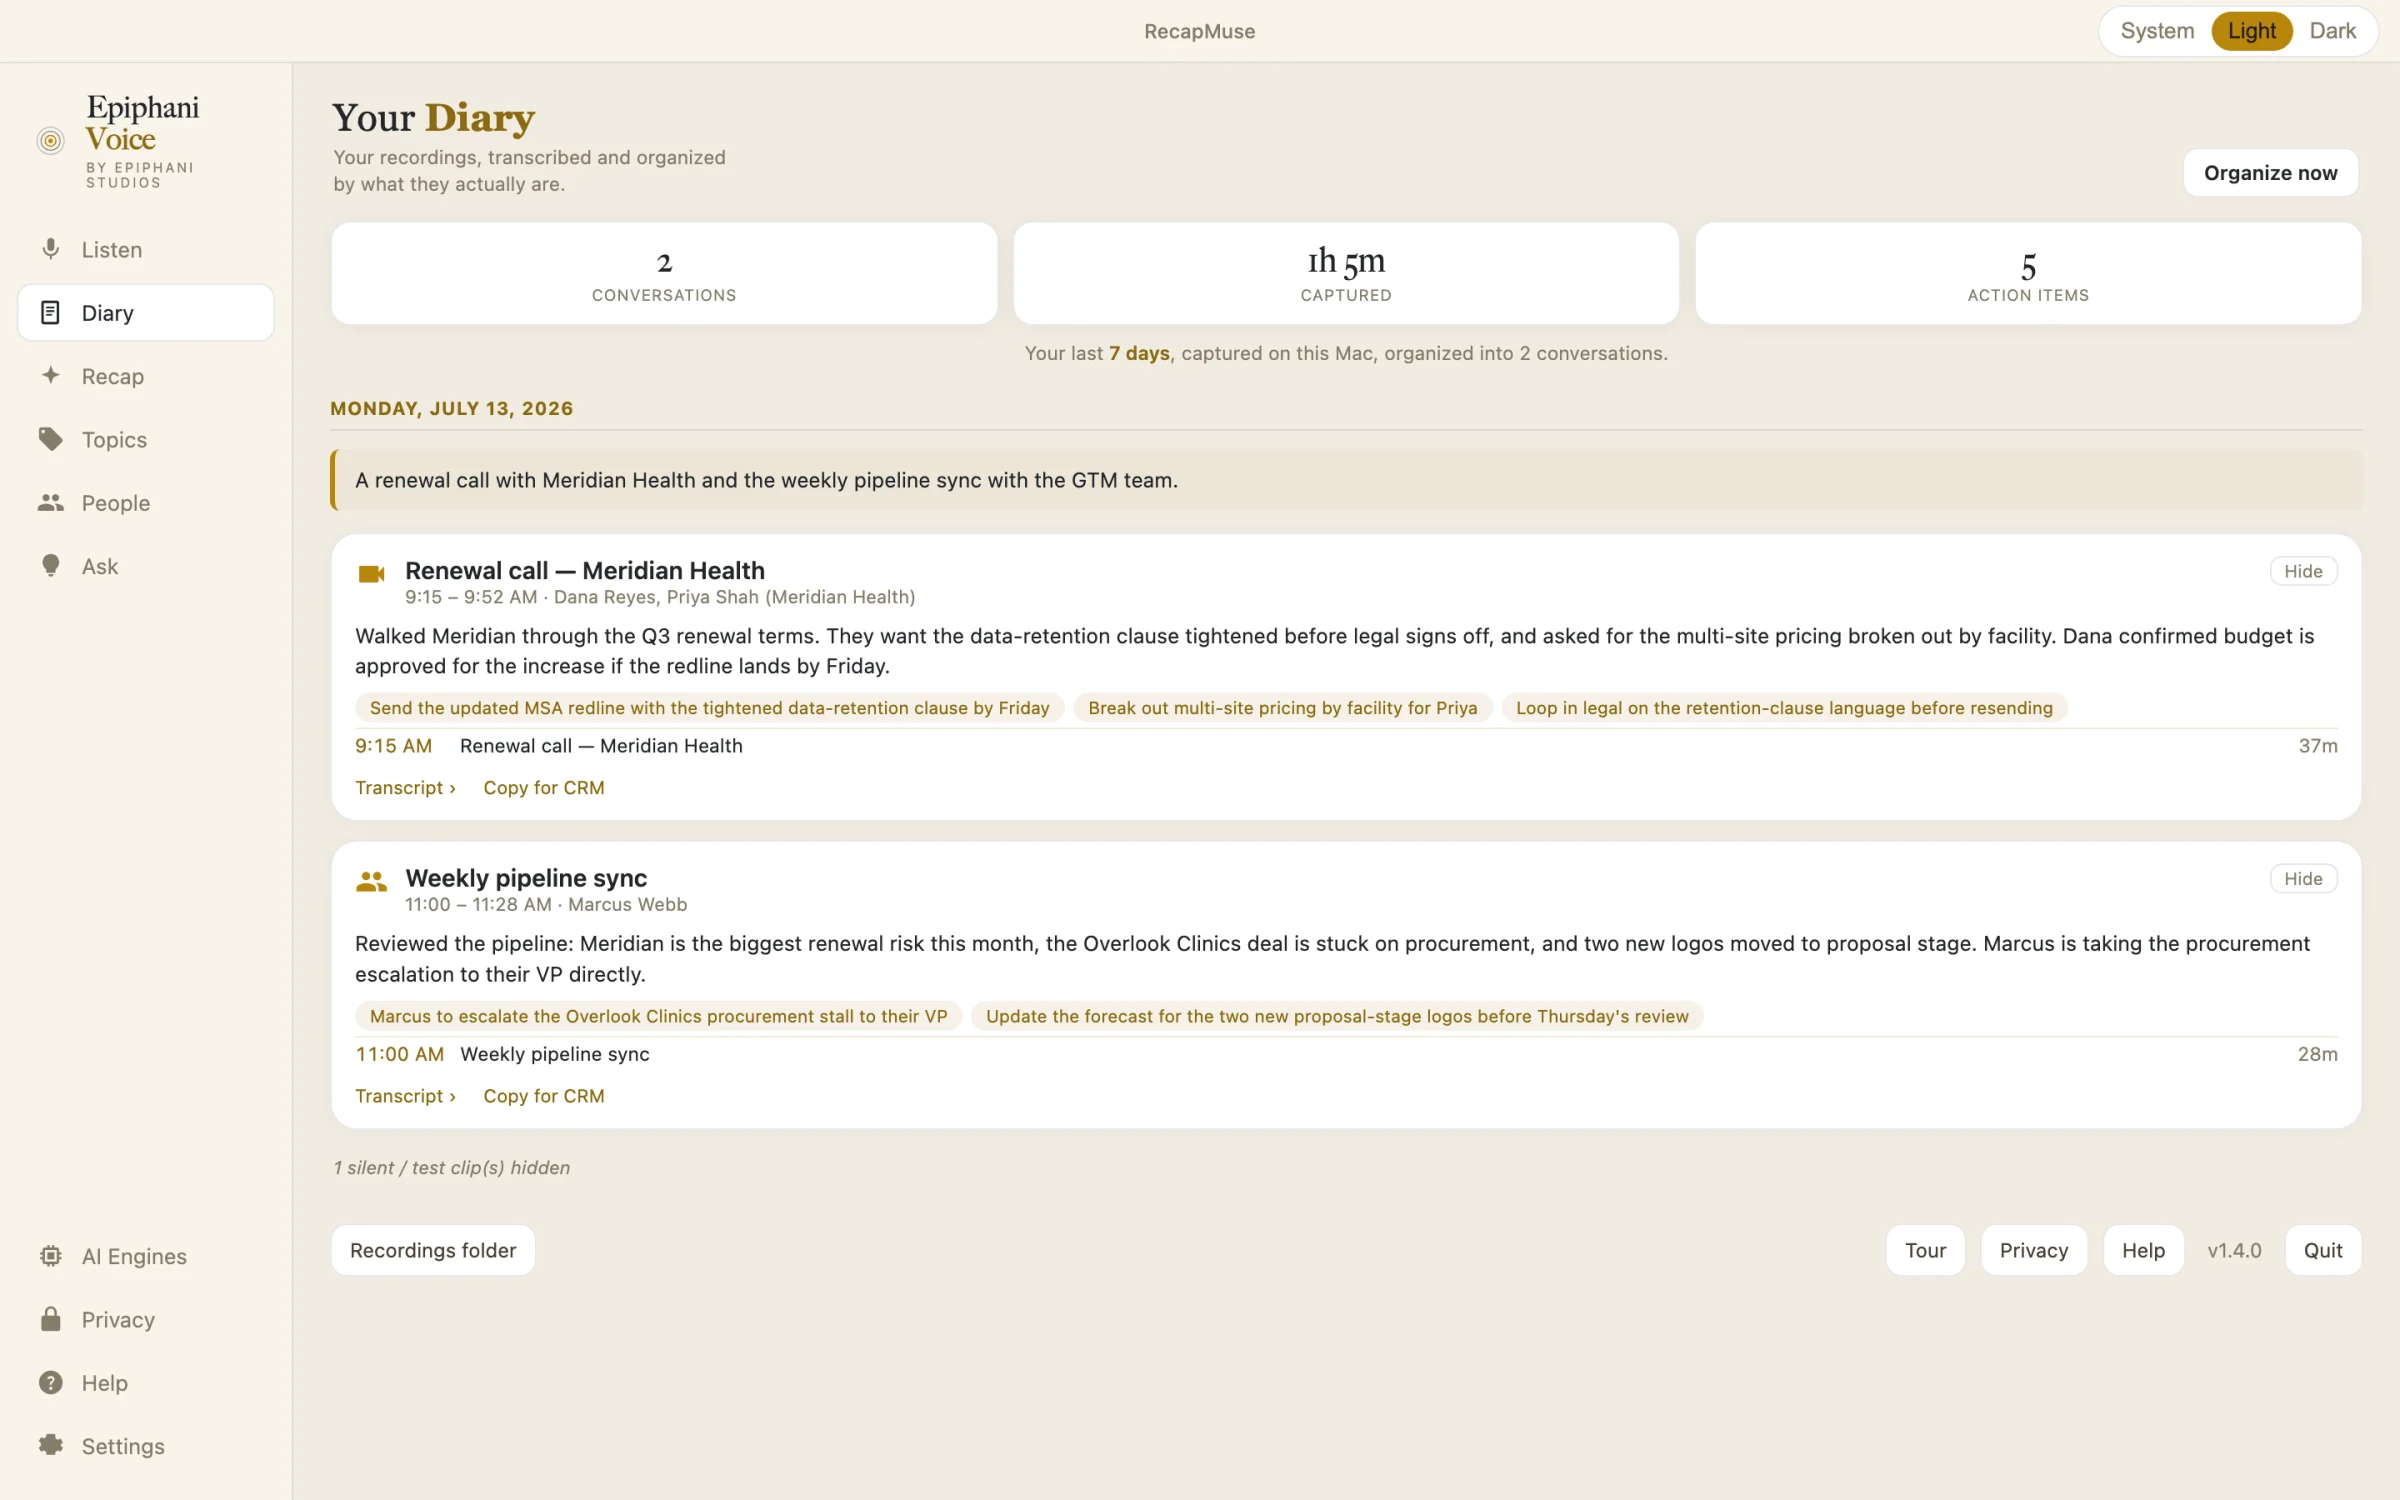Start the Tour from the footer

point(1925,1250)
